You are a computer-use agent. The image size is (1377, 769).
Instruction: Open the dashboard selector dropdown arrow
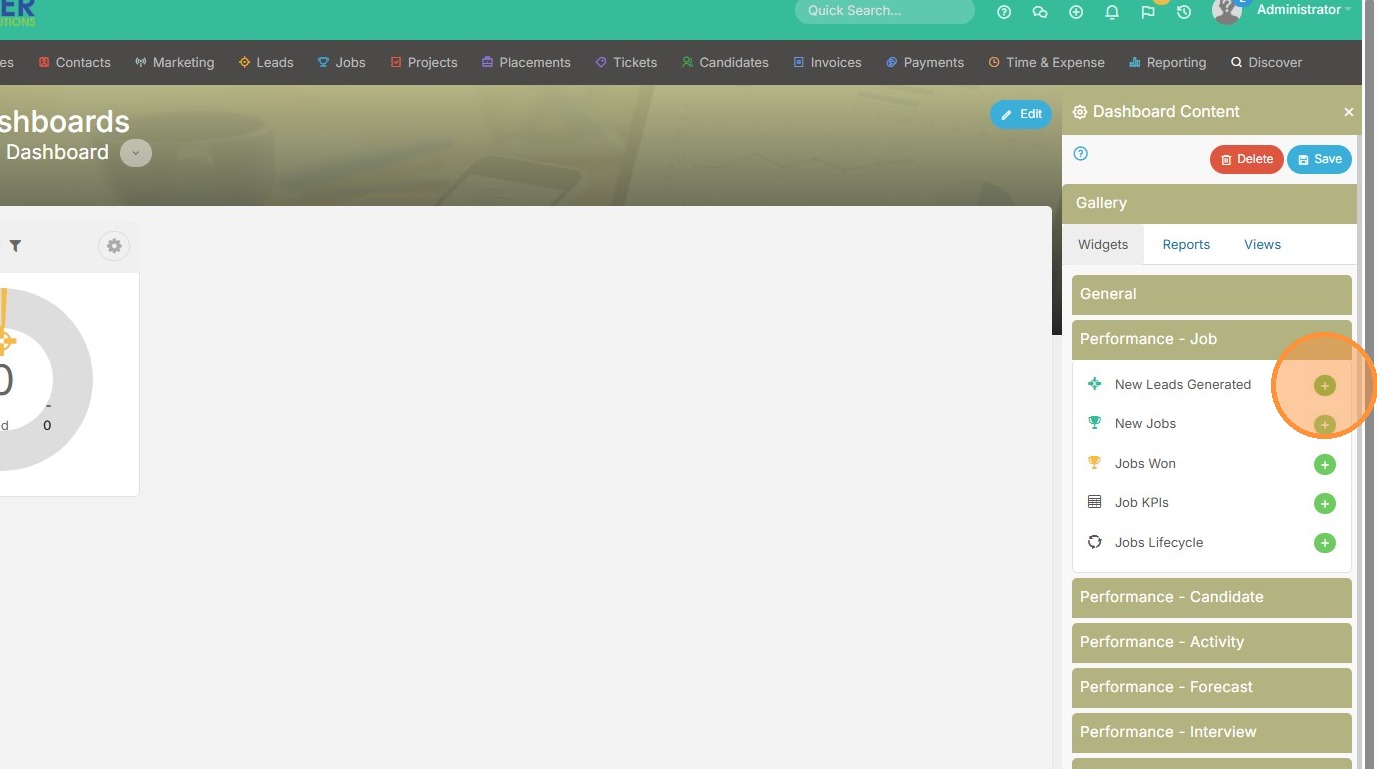136,153
